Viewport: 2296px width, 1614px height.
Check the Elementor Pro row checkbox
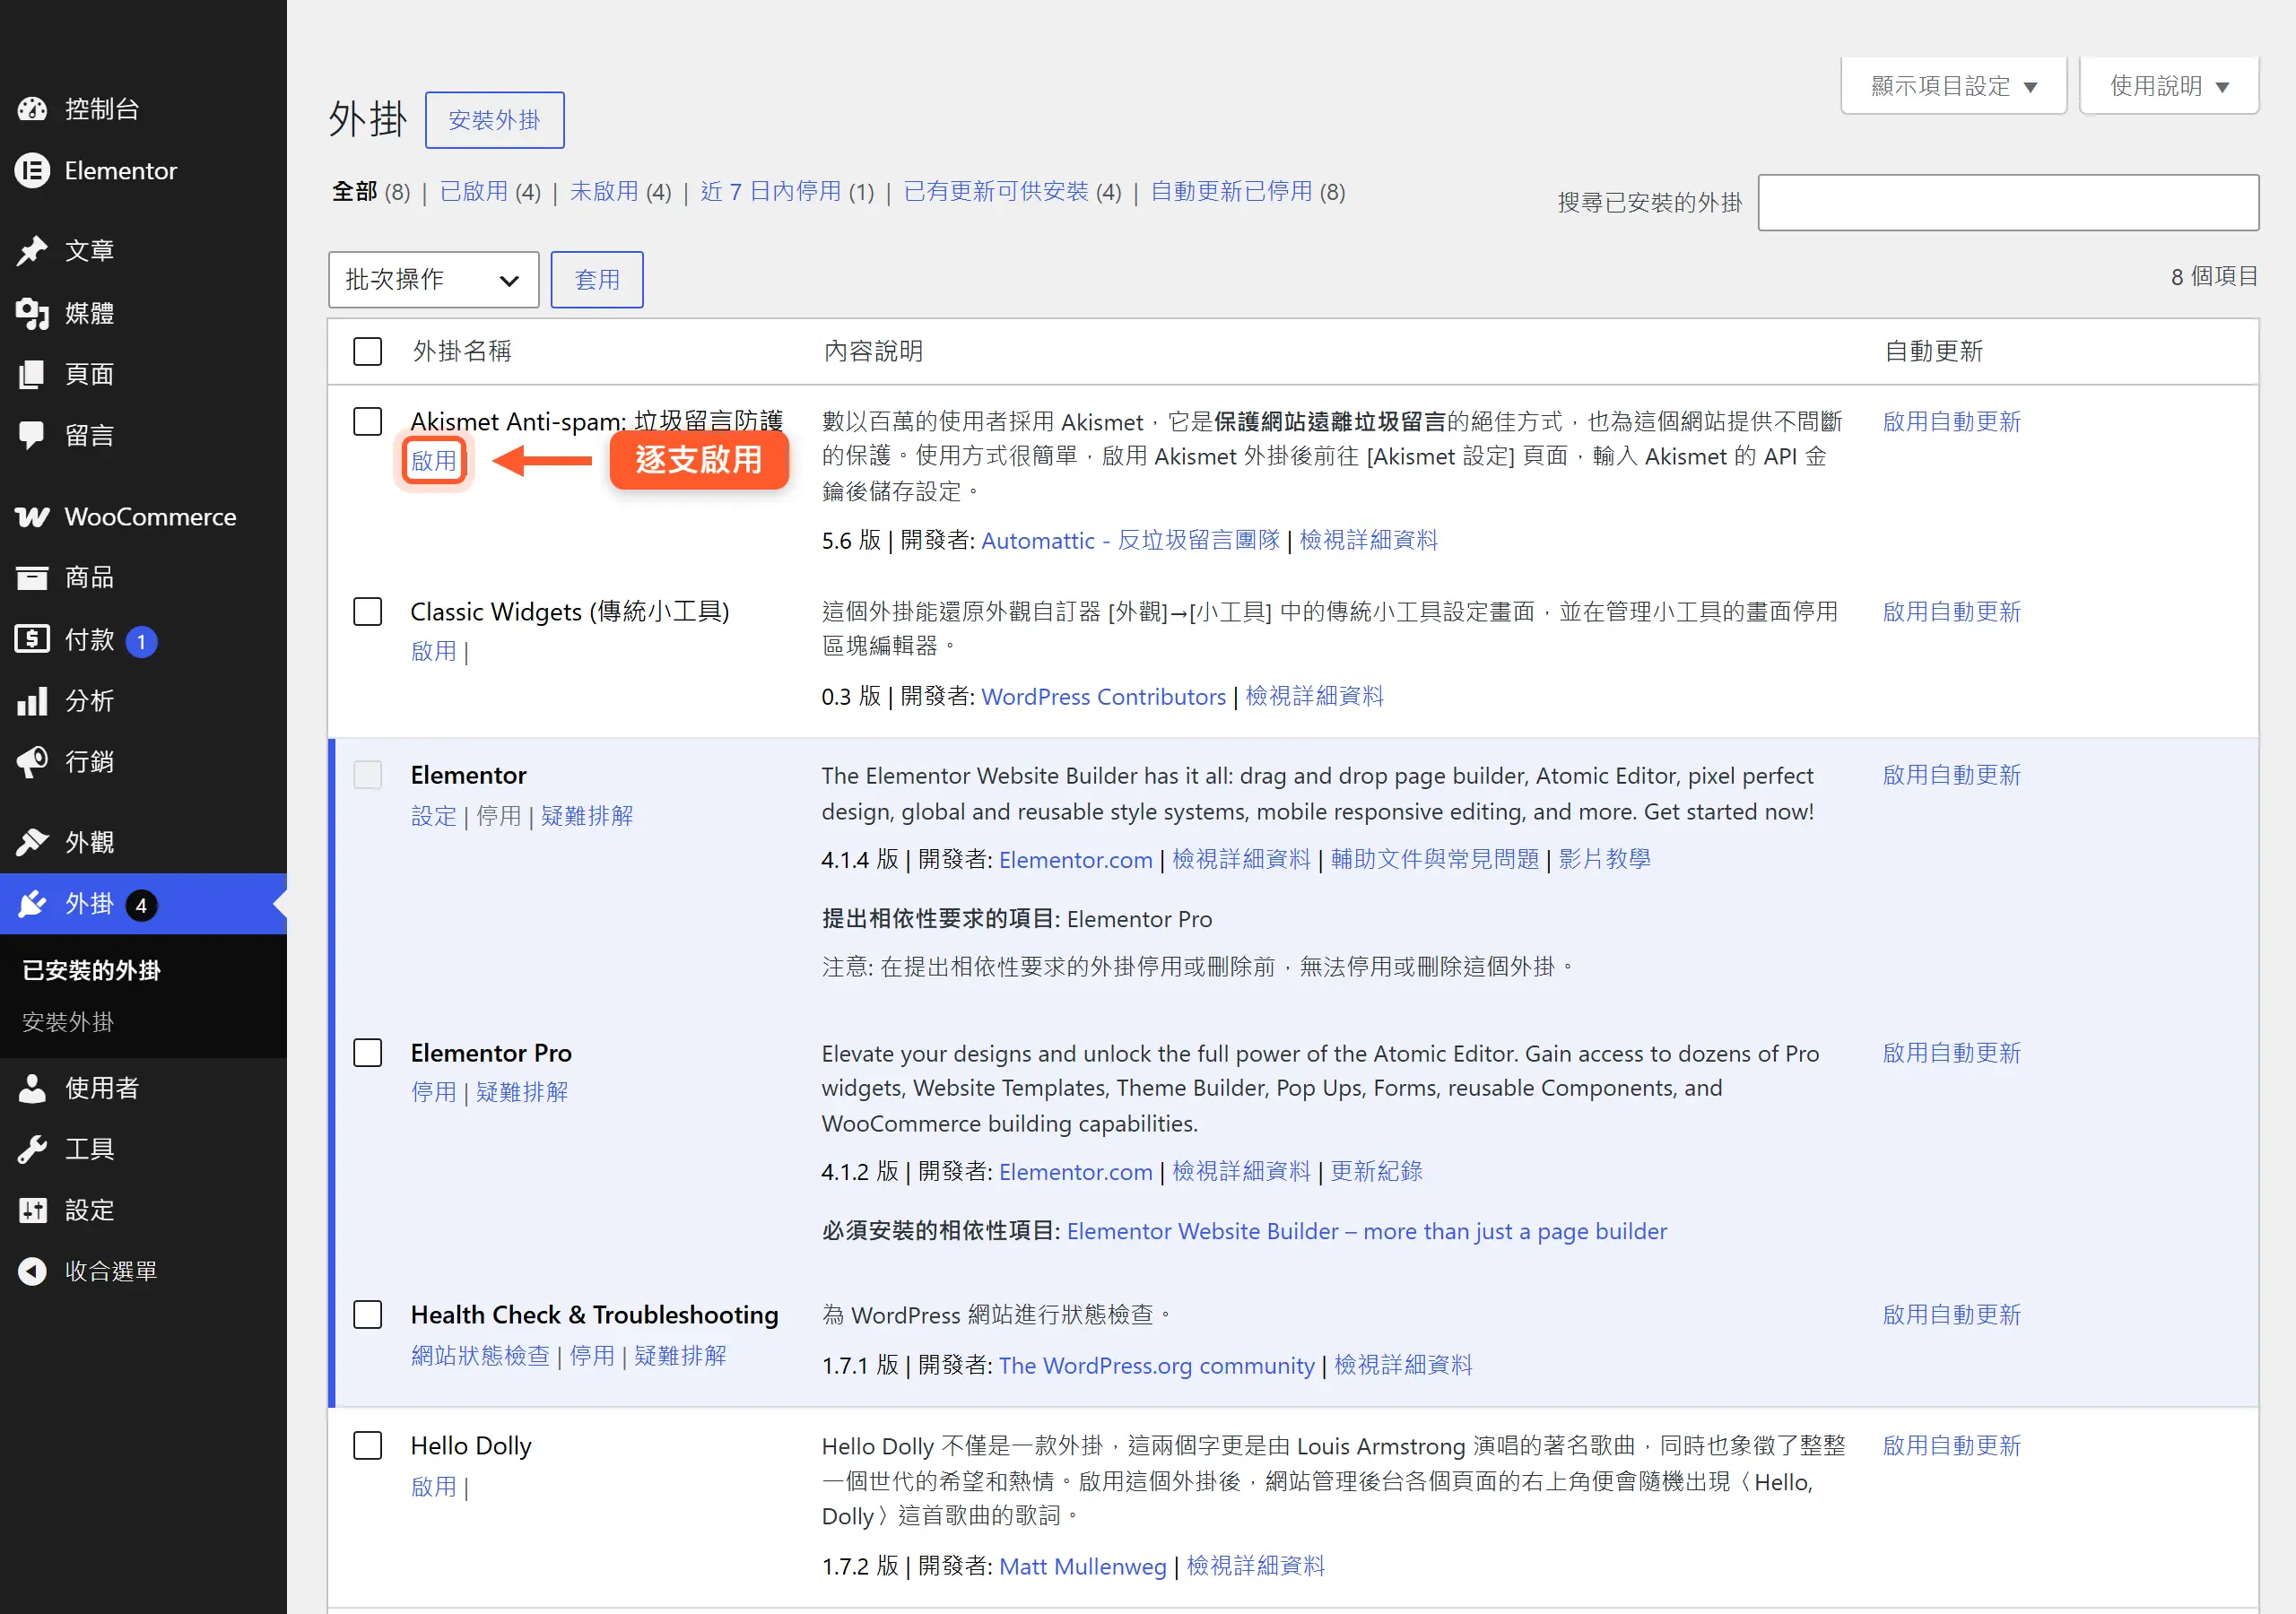click(368, 1052)
